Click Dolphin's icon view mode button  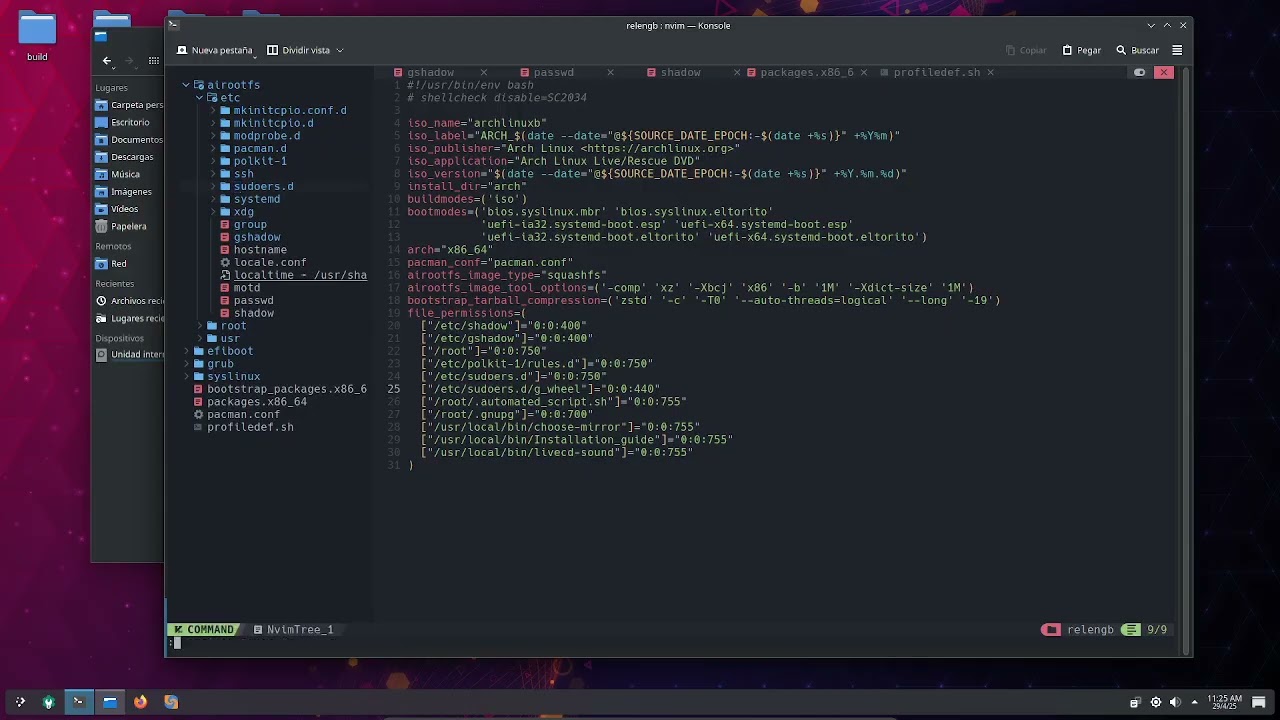coord(153,60)
